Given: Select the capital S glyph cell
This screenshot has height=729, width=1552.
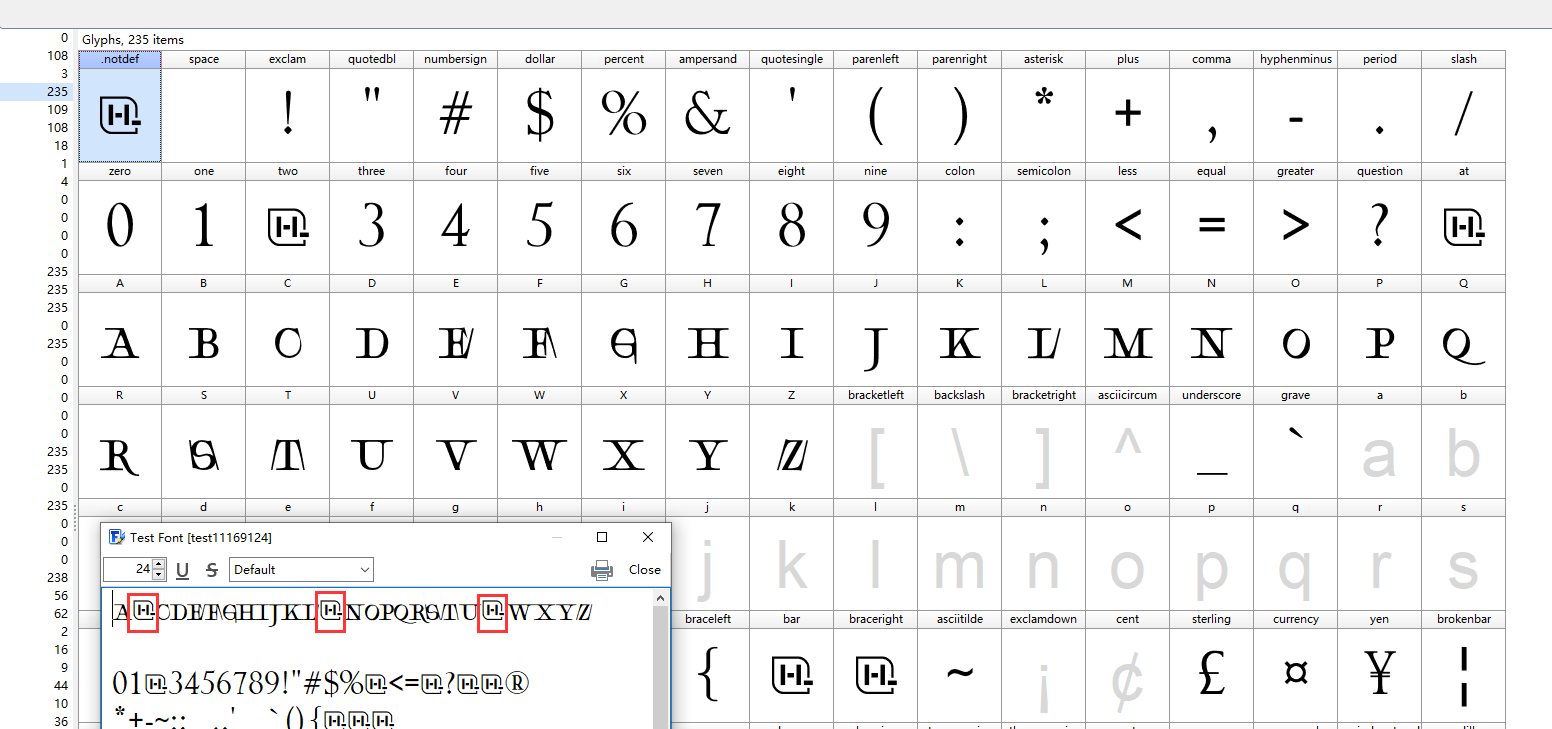Looking at the screenshot, I should tap(204, 443).
